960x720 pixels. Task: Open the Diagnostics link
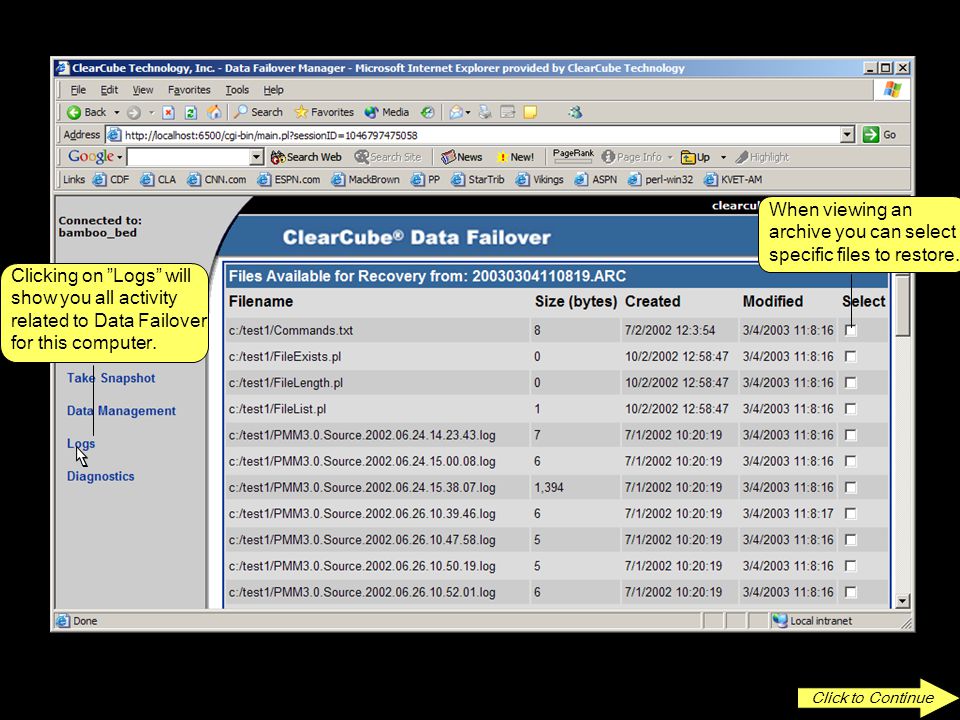(x=100, y=476)
